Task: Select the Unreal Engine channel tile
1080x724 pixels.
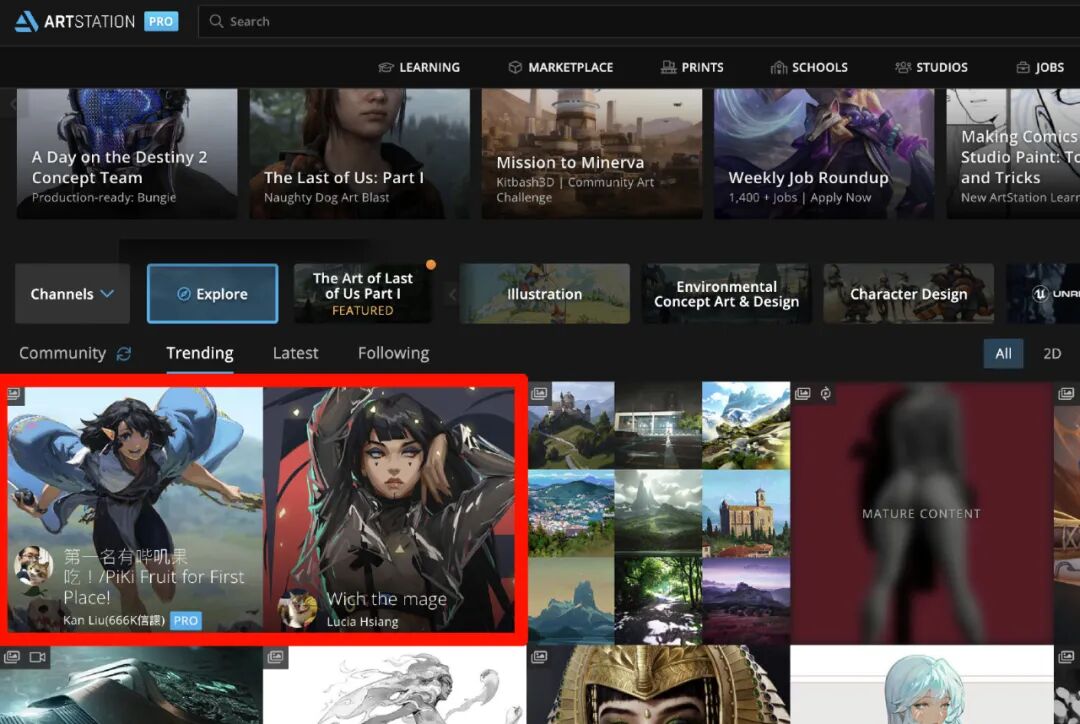Action: pyautogui.click(x=1043, y=294)
